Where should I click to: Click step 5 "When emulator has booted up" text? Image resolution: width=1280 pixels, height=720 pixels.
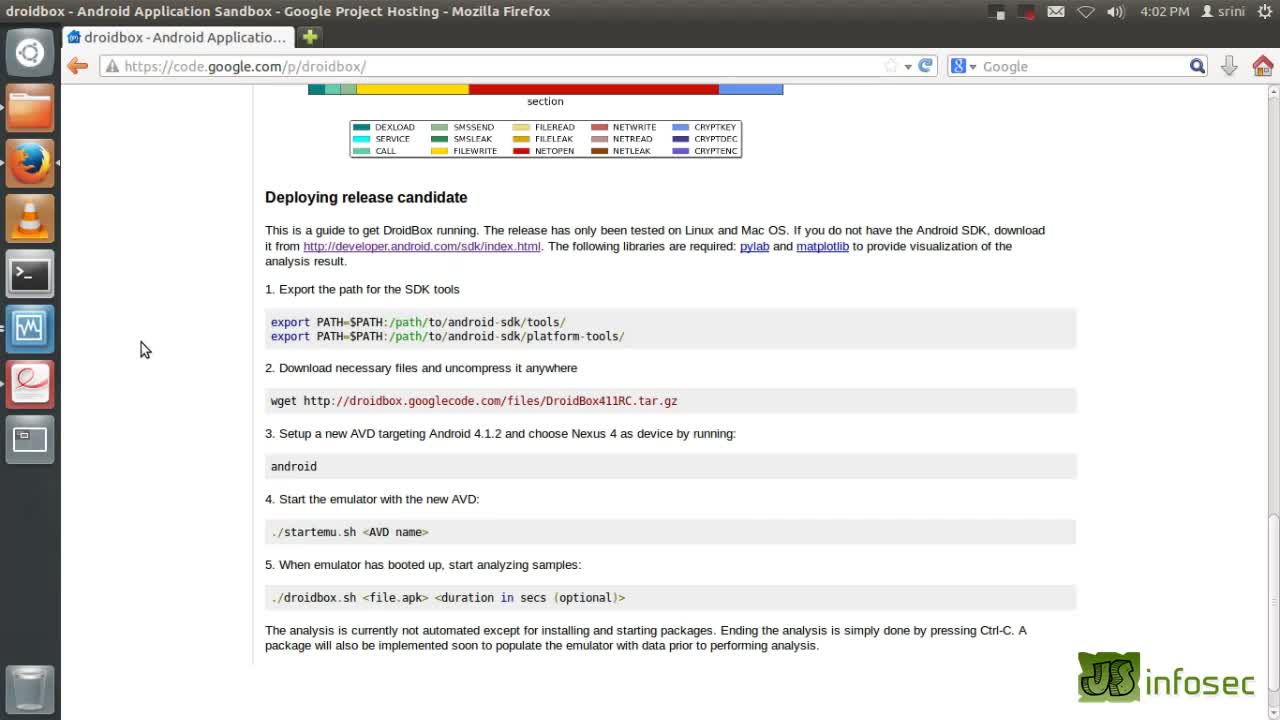coord(423,565)
